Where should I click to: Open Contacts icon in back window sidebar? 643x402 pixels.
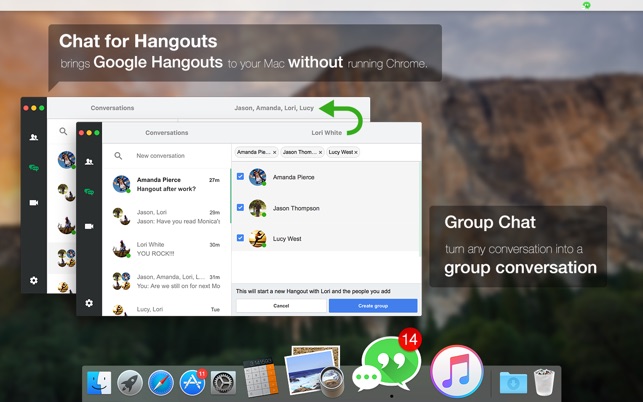34,137
